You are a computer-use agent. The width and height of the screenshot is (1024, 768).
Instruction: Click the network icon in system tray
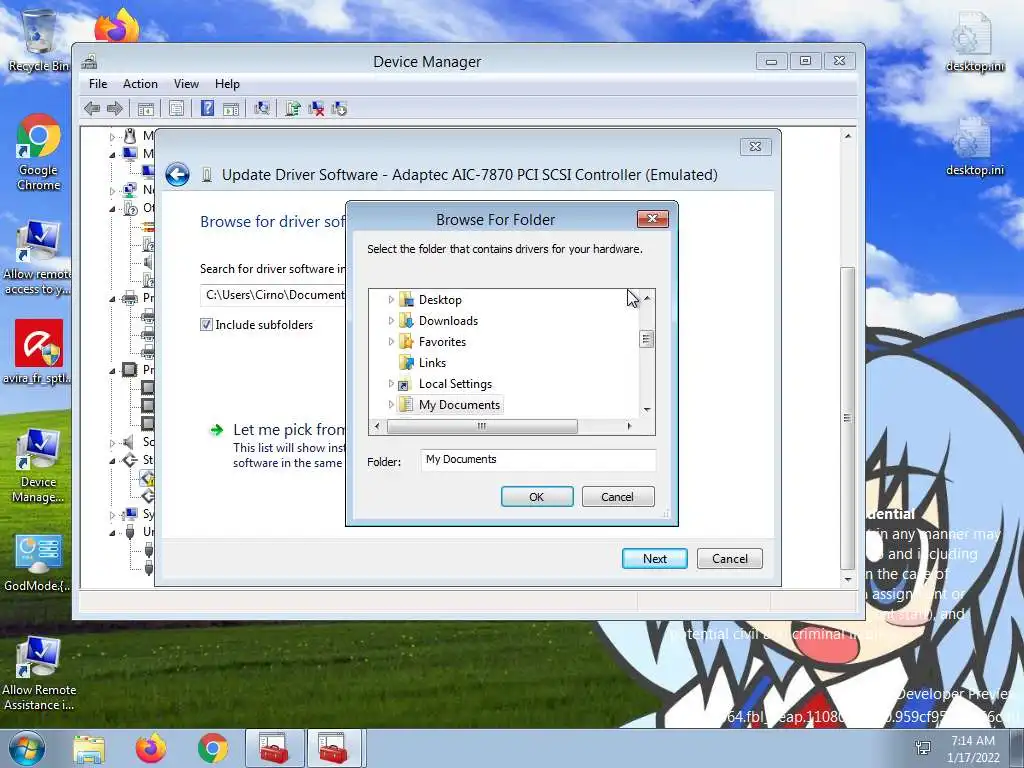click(923, 748)
